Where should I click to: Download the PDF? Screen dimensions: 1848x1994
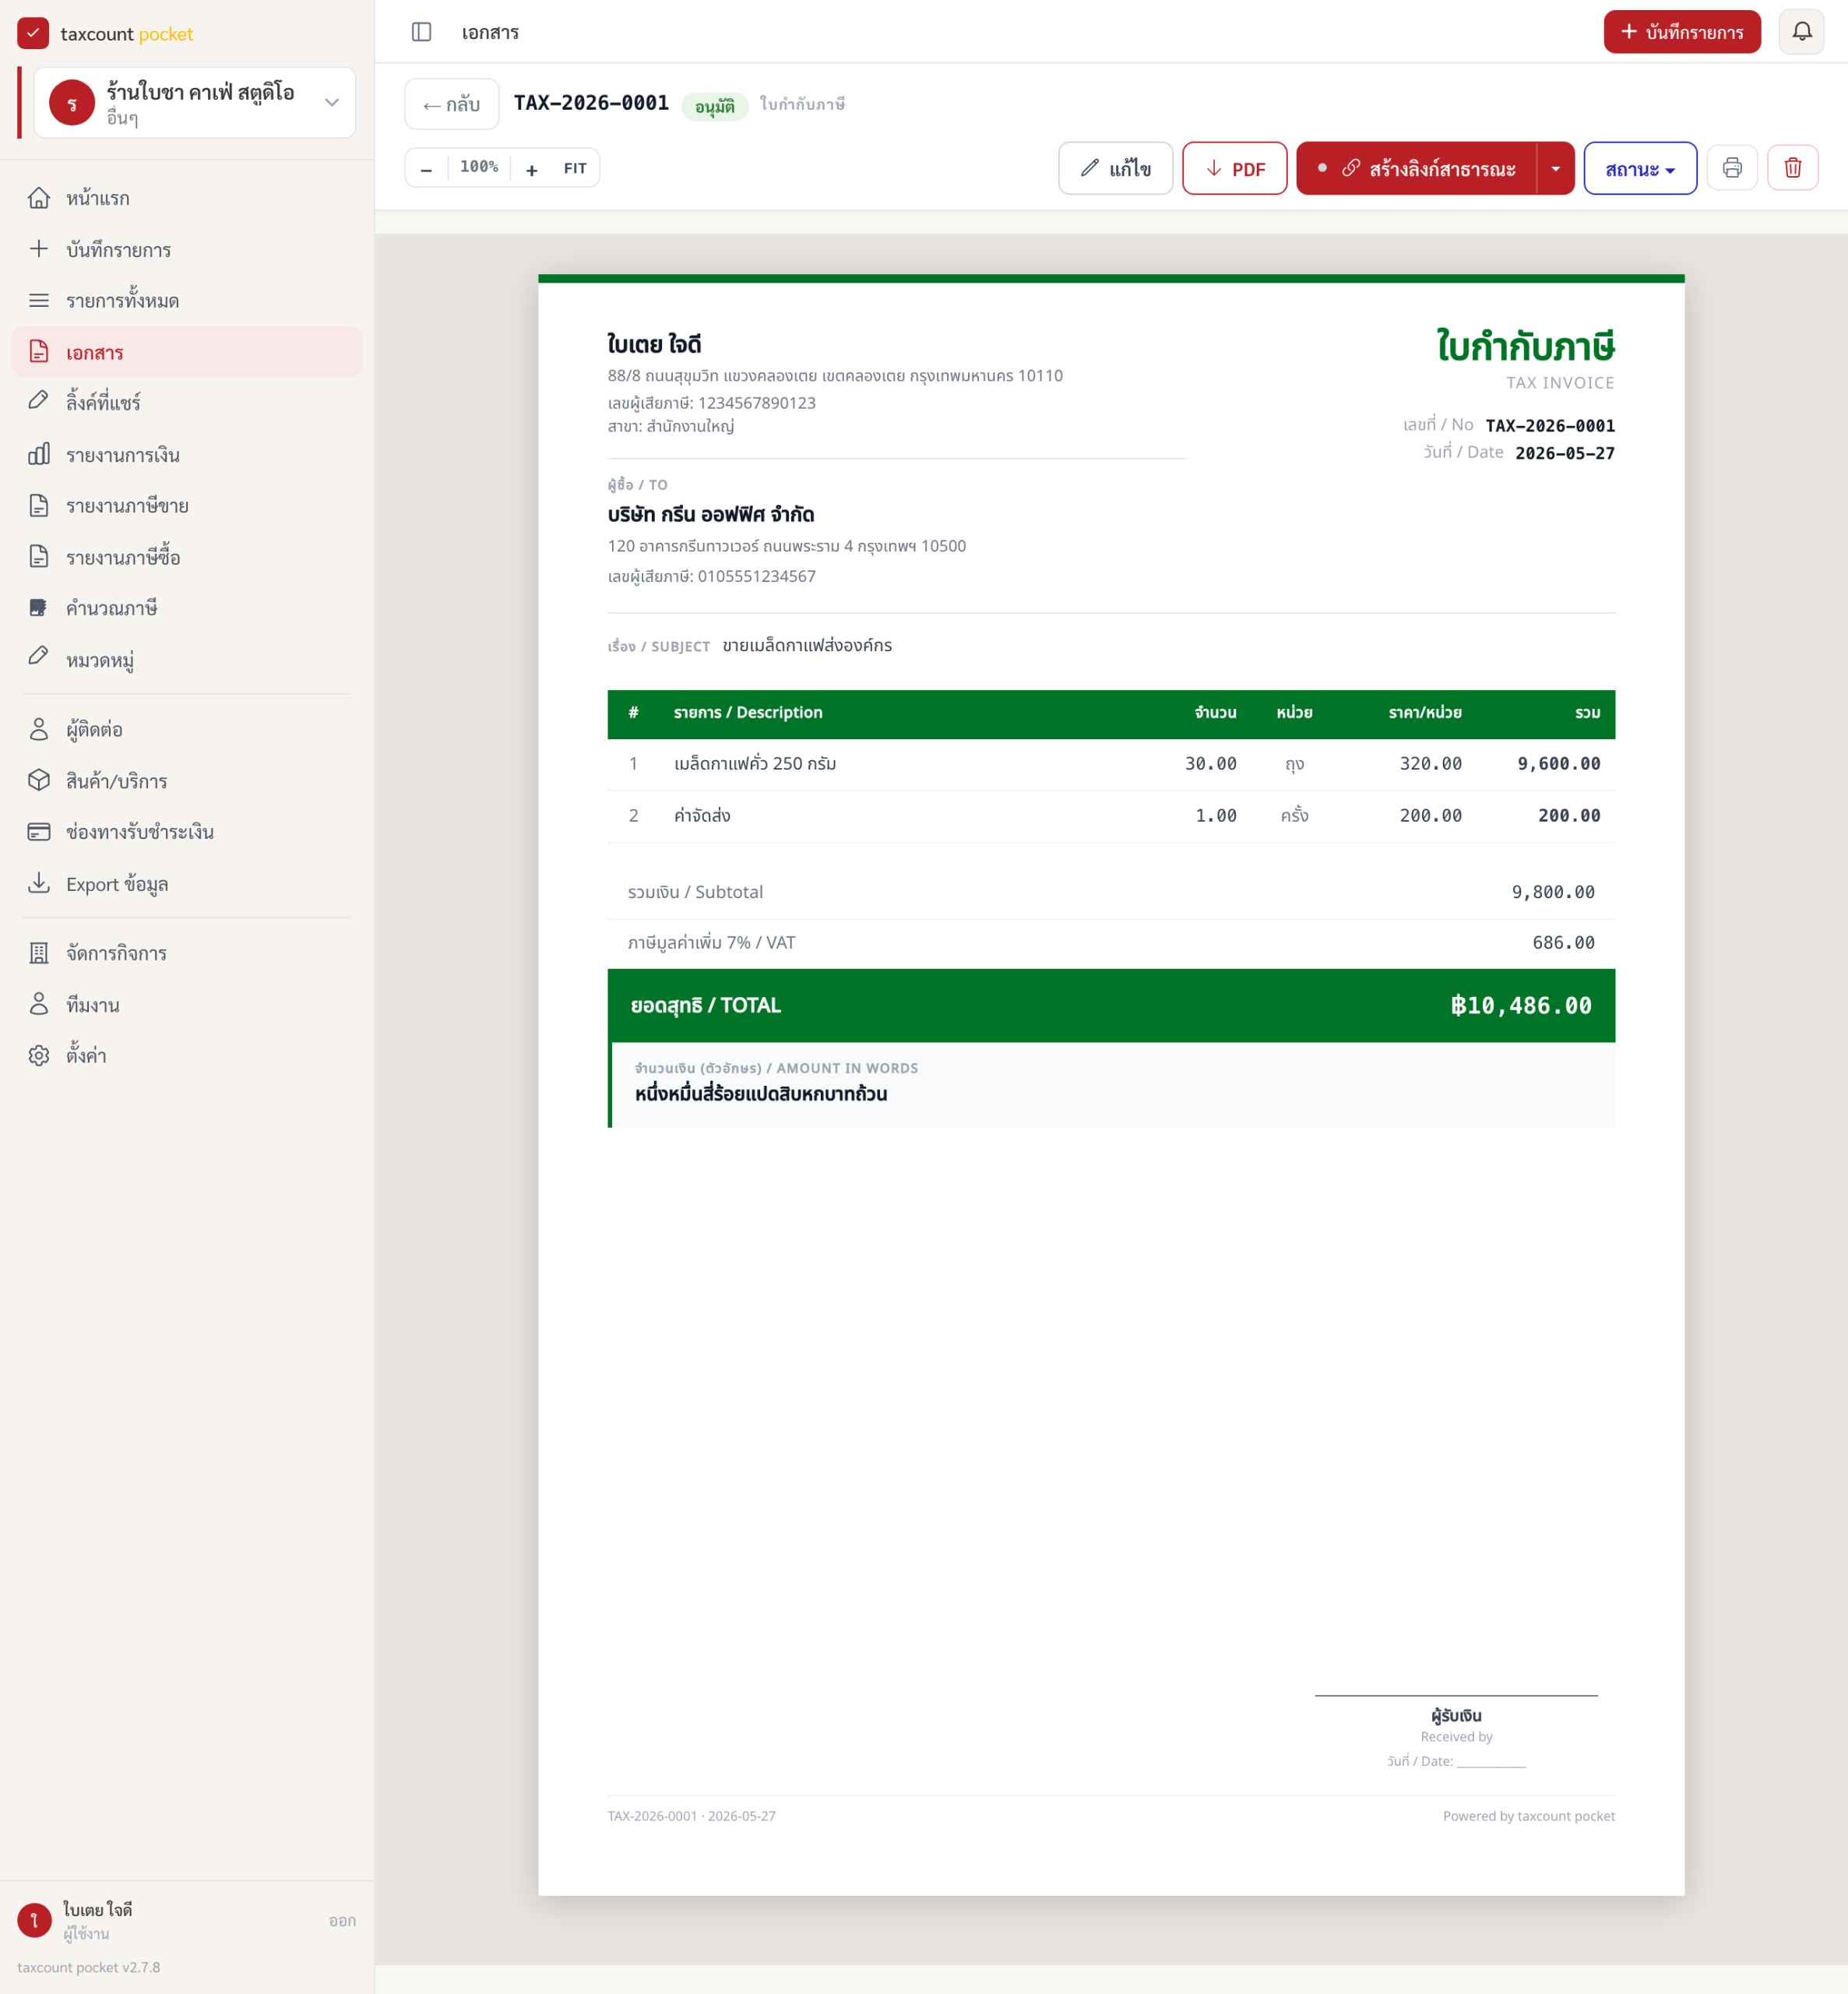point(1234,168)
